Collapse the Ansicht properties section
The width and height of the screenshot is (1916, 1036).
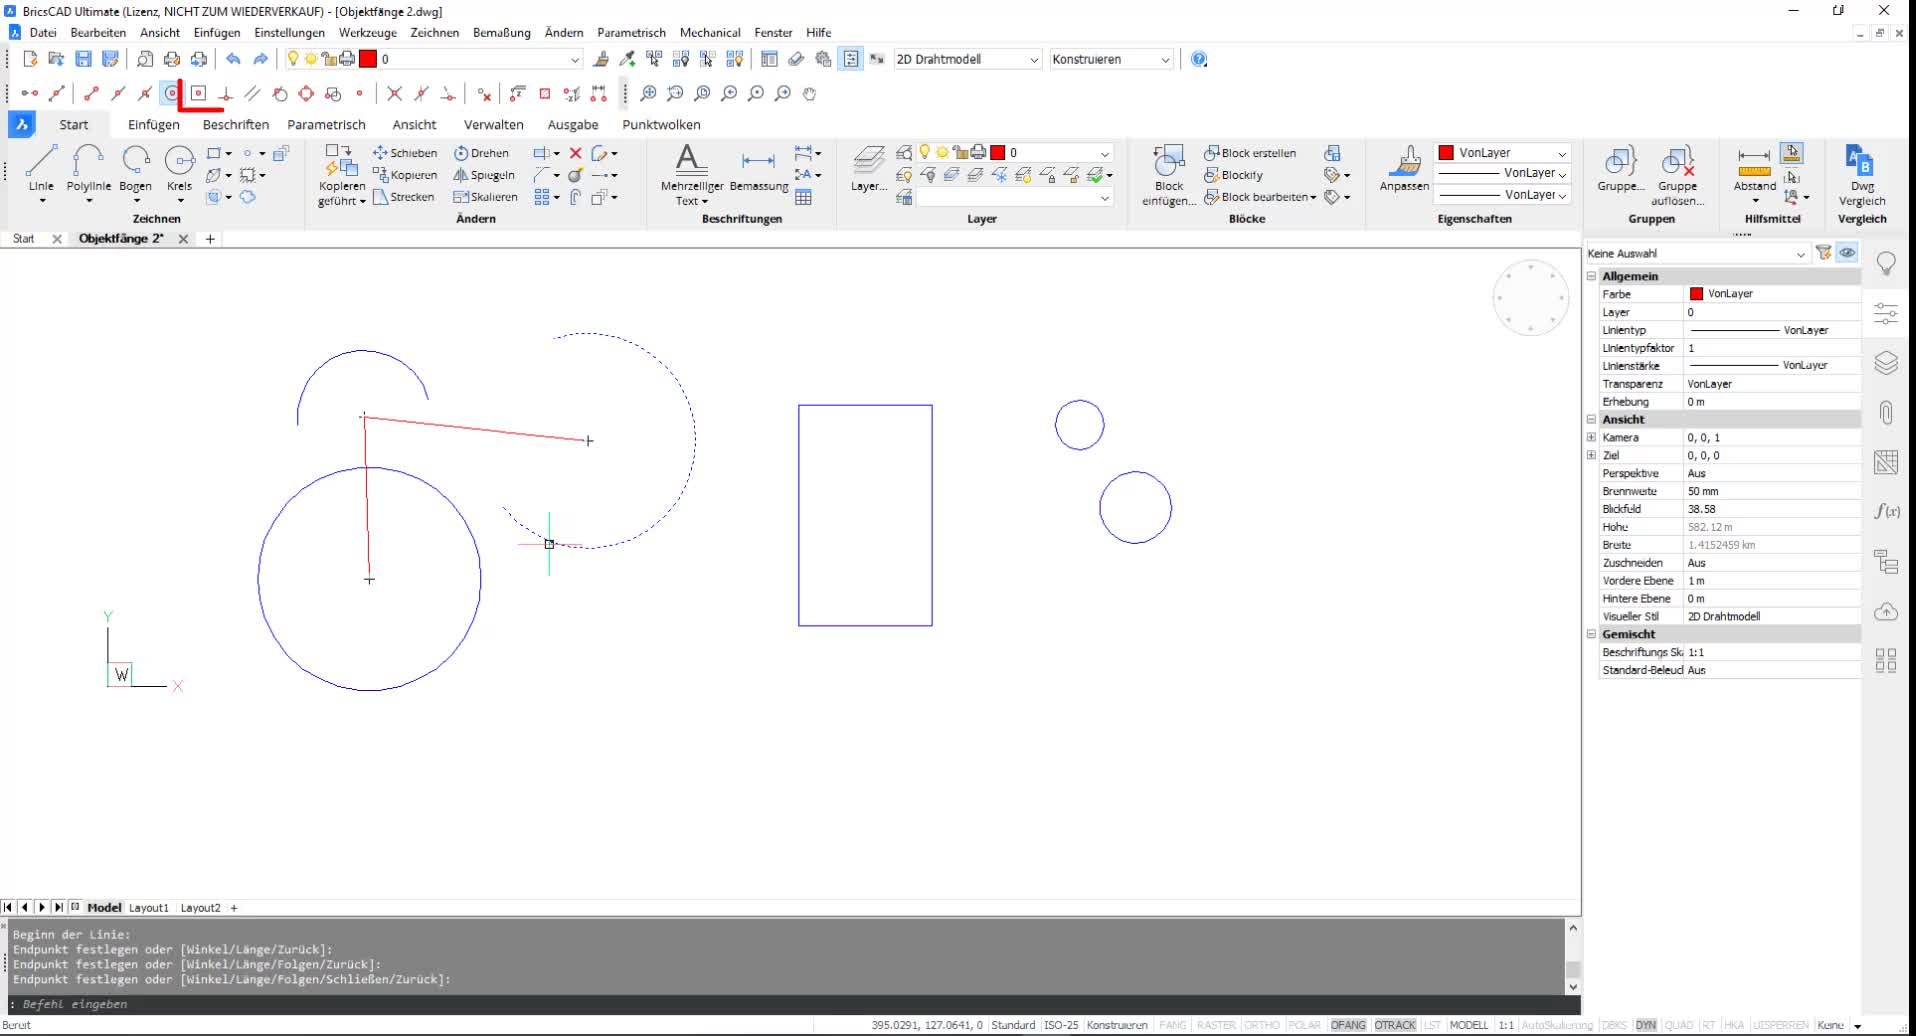point(1591,420)
